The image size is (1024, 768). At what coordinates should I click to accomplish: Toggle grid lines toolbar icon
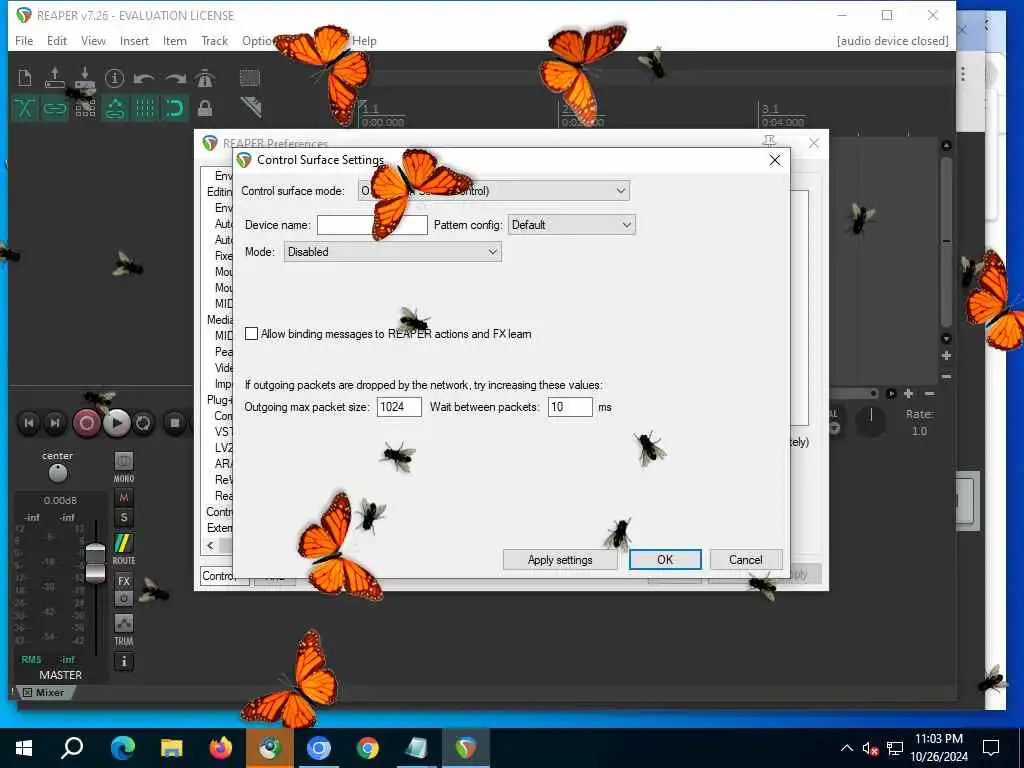(x=145, y=108)
